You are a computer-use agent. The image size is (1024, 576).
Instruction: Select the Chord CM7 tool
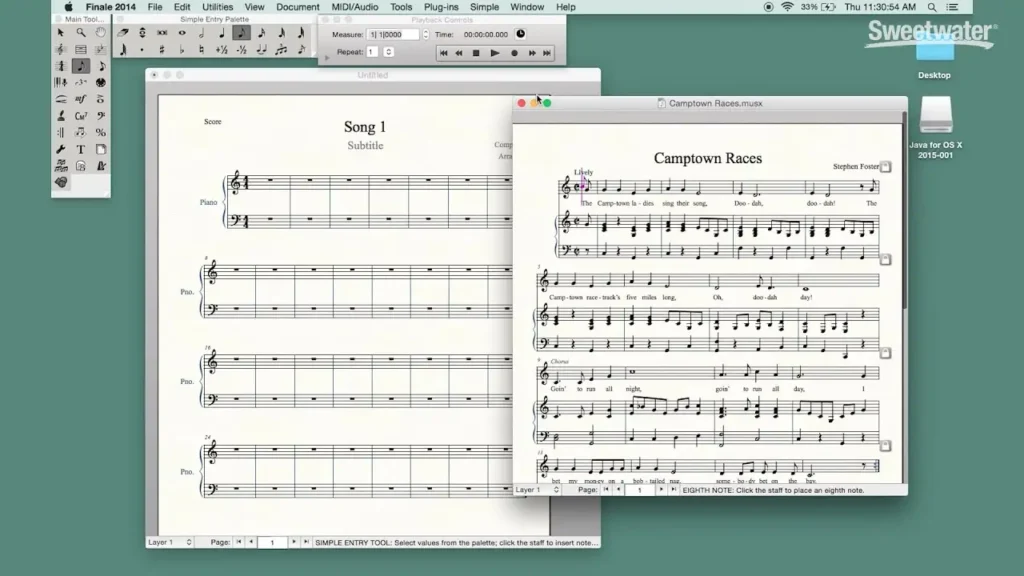coord(80,116)
